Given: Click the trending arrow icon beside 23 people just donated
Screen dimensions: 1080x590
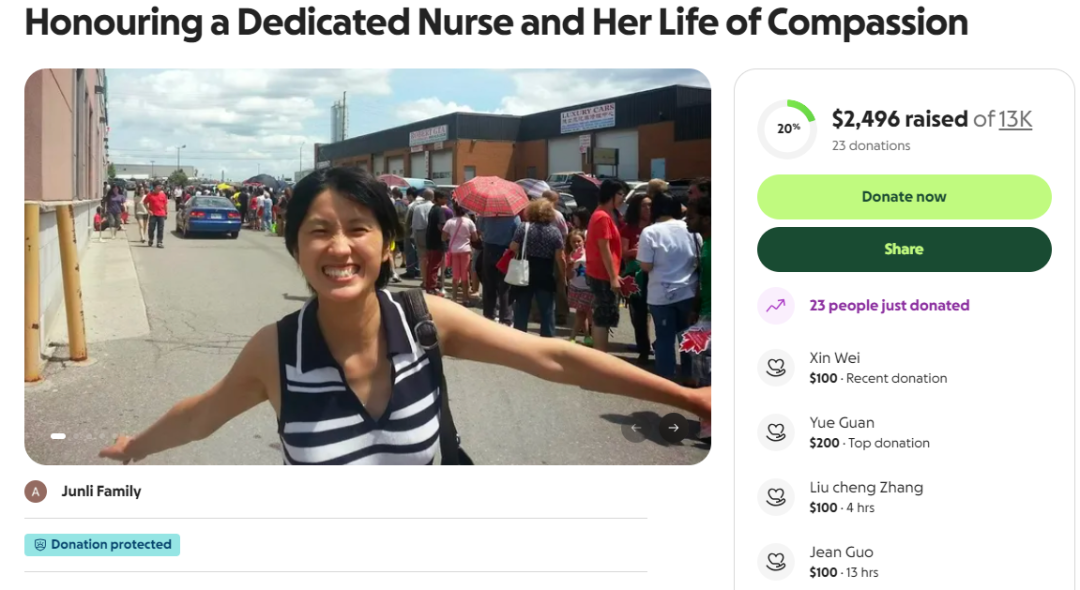Looking at the screenshot, I should pyautogui.click(x=776, y=306).
